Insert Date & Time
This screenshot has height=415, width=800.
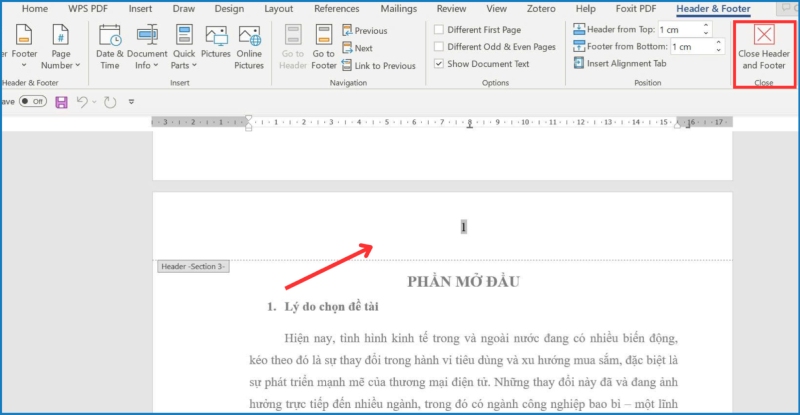(x=110, y=47)
